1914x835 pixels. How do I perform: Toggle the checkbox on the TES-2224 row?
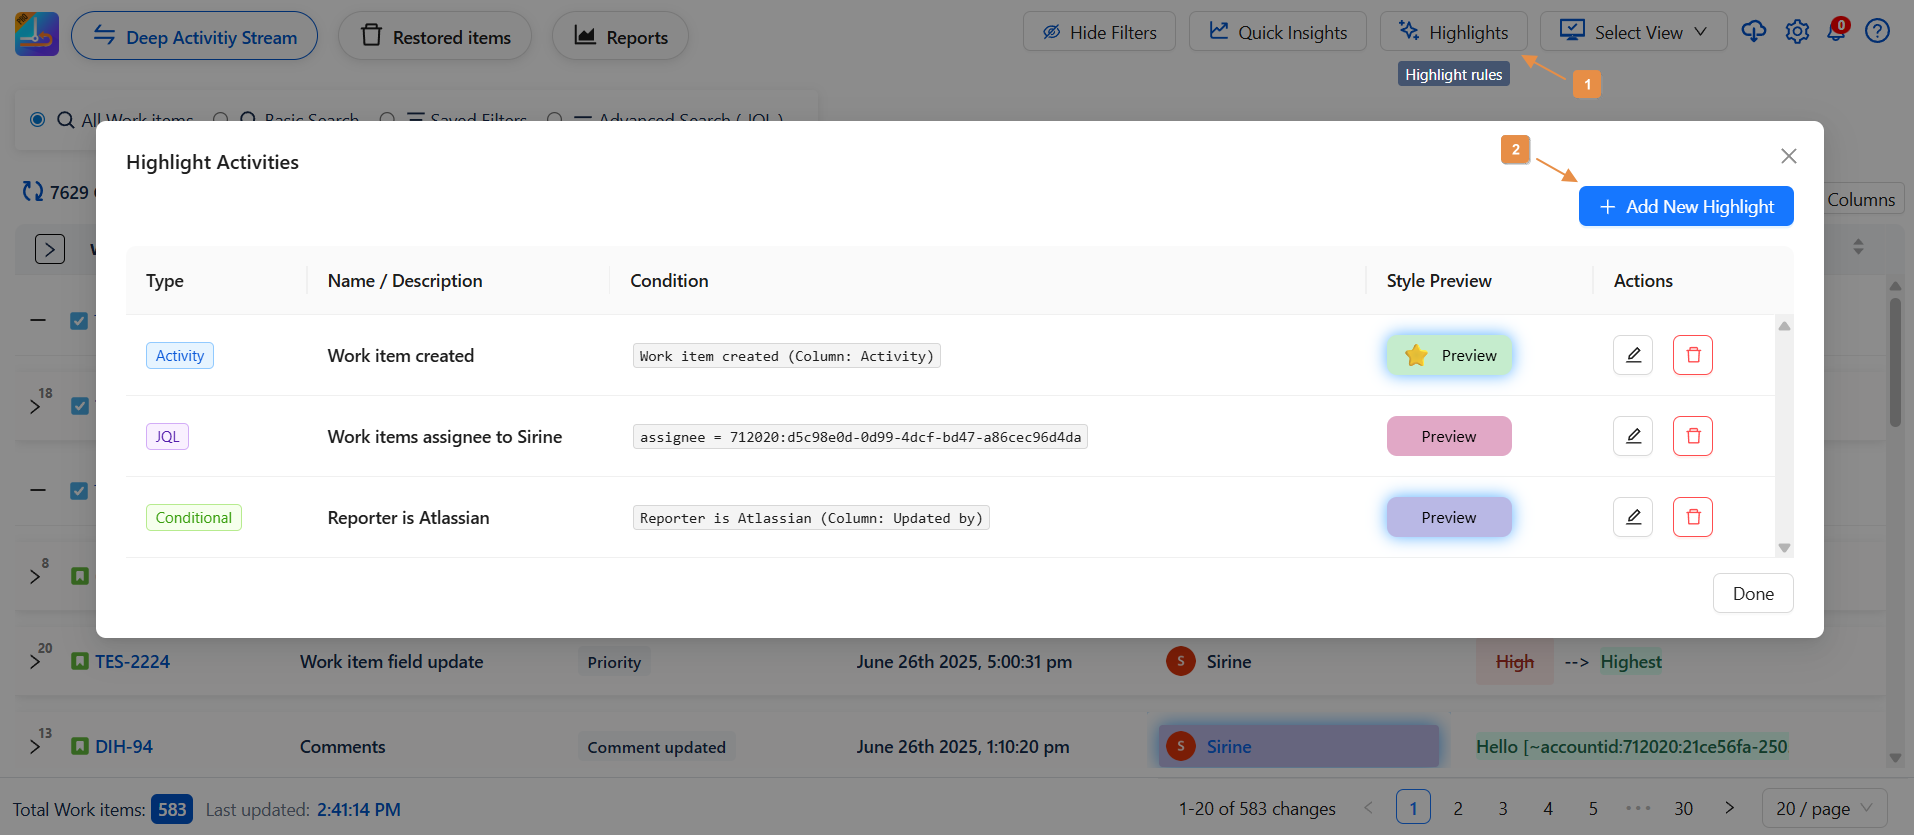click(x=80, y=662)
